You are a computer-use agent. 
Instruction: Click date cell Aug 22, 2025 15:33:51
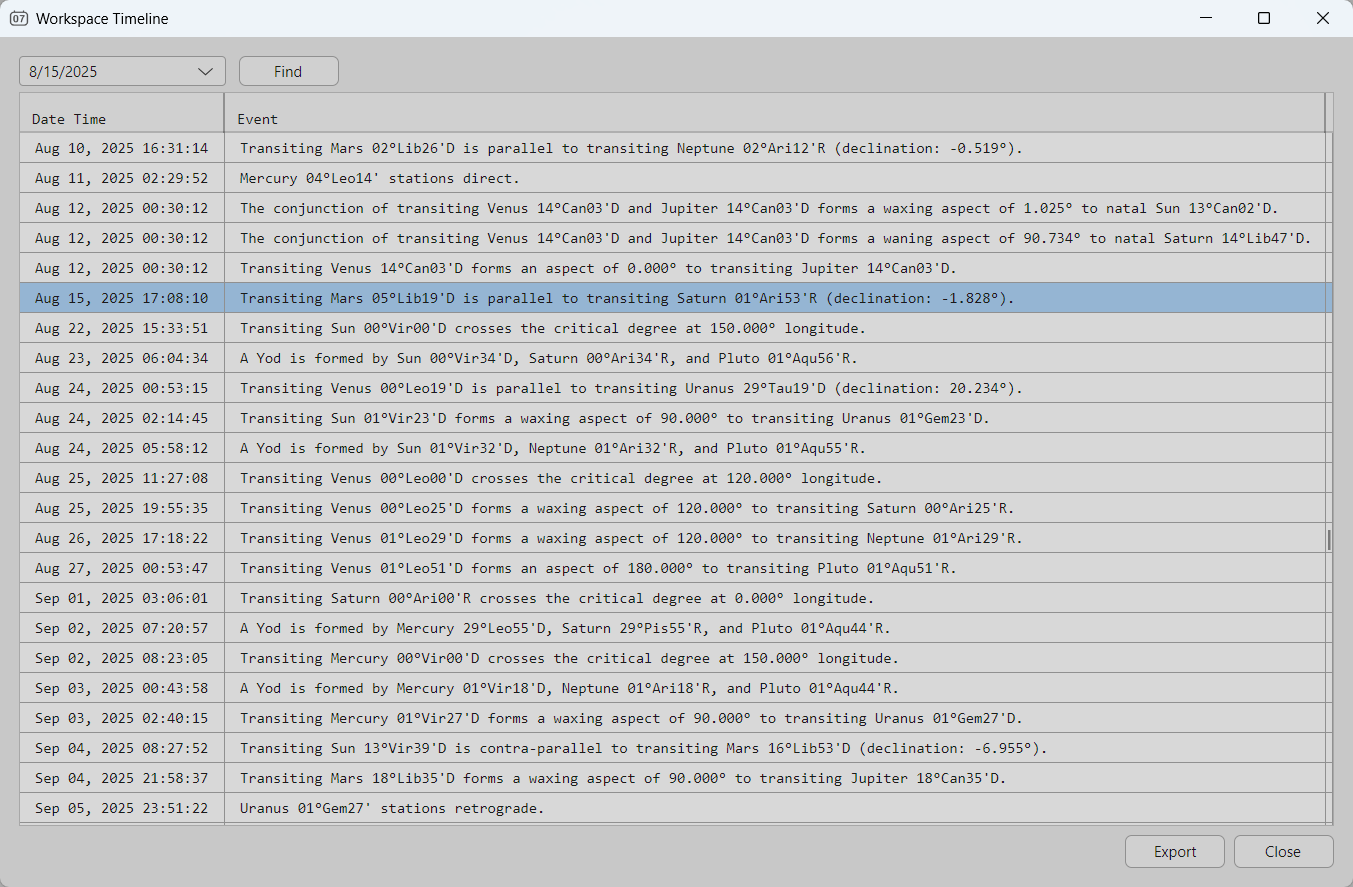(x=121, y=328)
